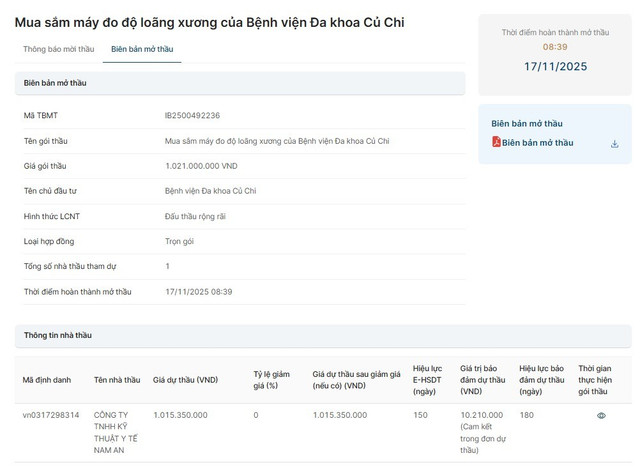Click contractor ID vn0317298314
The height and width of the screenshot is (467, 640).
coord(51,415)
